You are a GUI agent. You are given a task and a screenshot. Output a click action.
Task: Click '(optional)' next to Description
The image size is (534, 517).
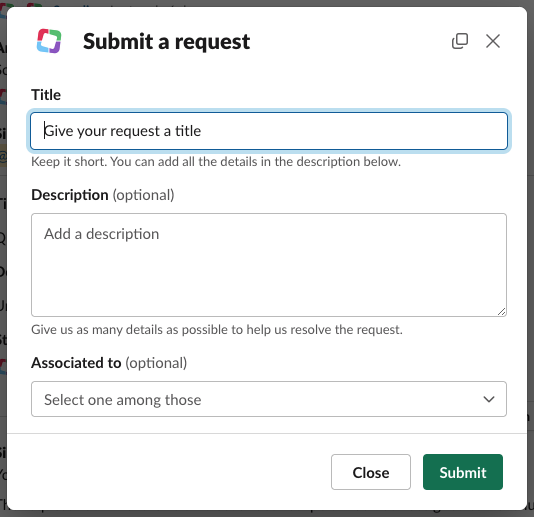click(x=143, y=195)
